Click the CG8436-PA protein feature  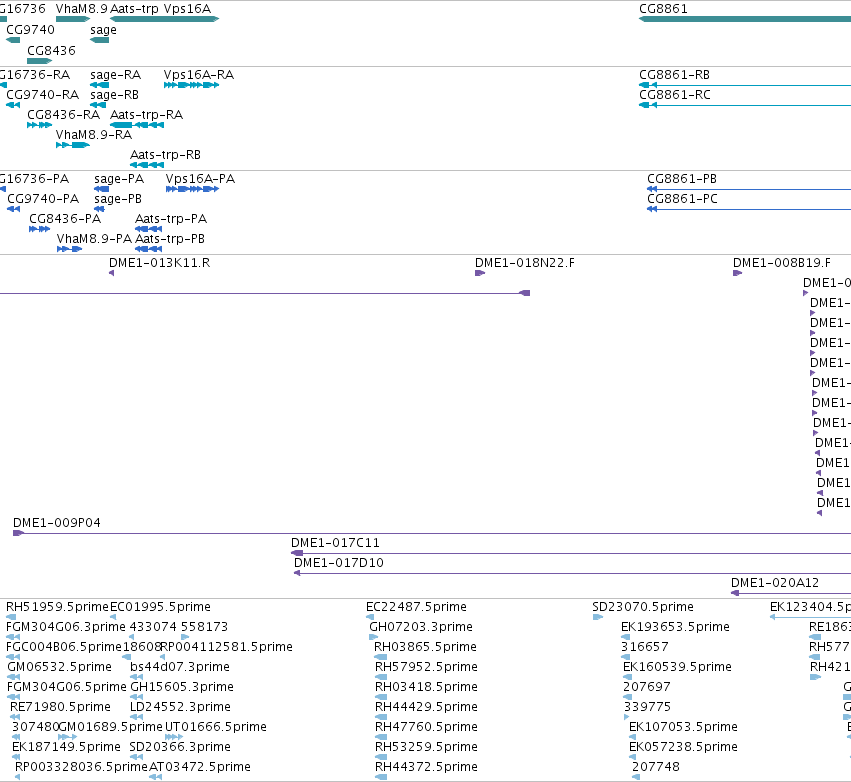[40, 230]
